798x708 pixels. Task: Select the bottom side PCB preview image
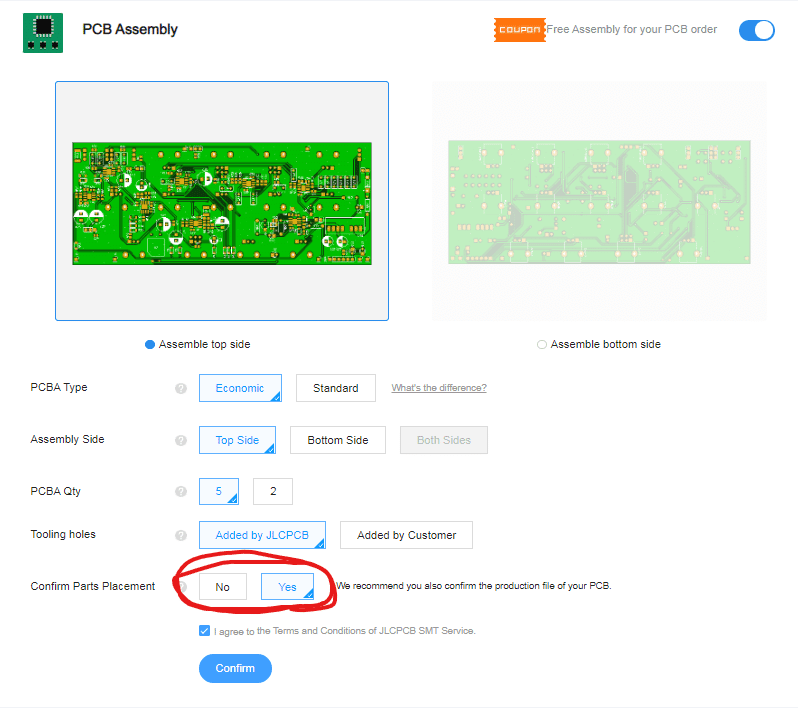click(x=599, y=202)
